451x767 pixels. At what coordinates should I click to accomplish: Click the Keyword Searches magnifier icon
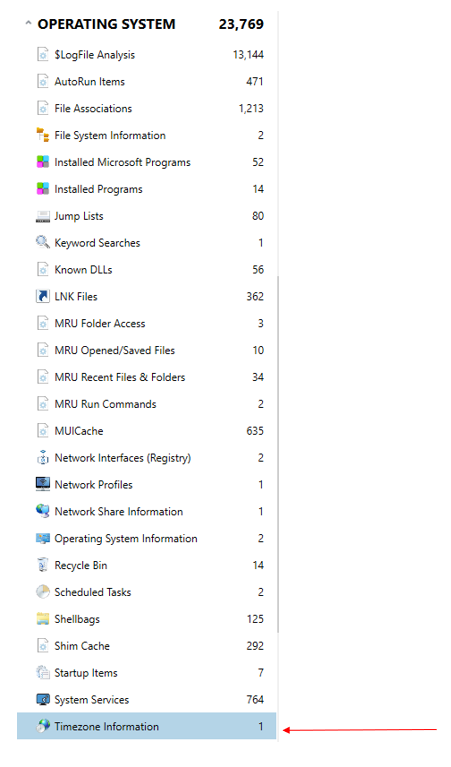pos(43,242)
